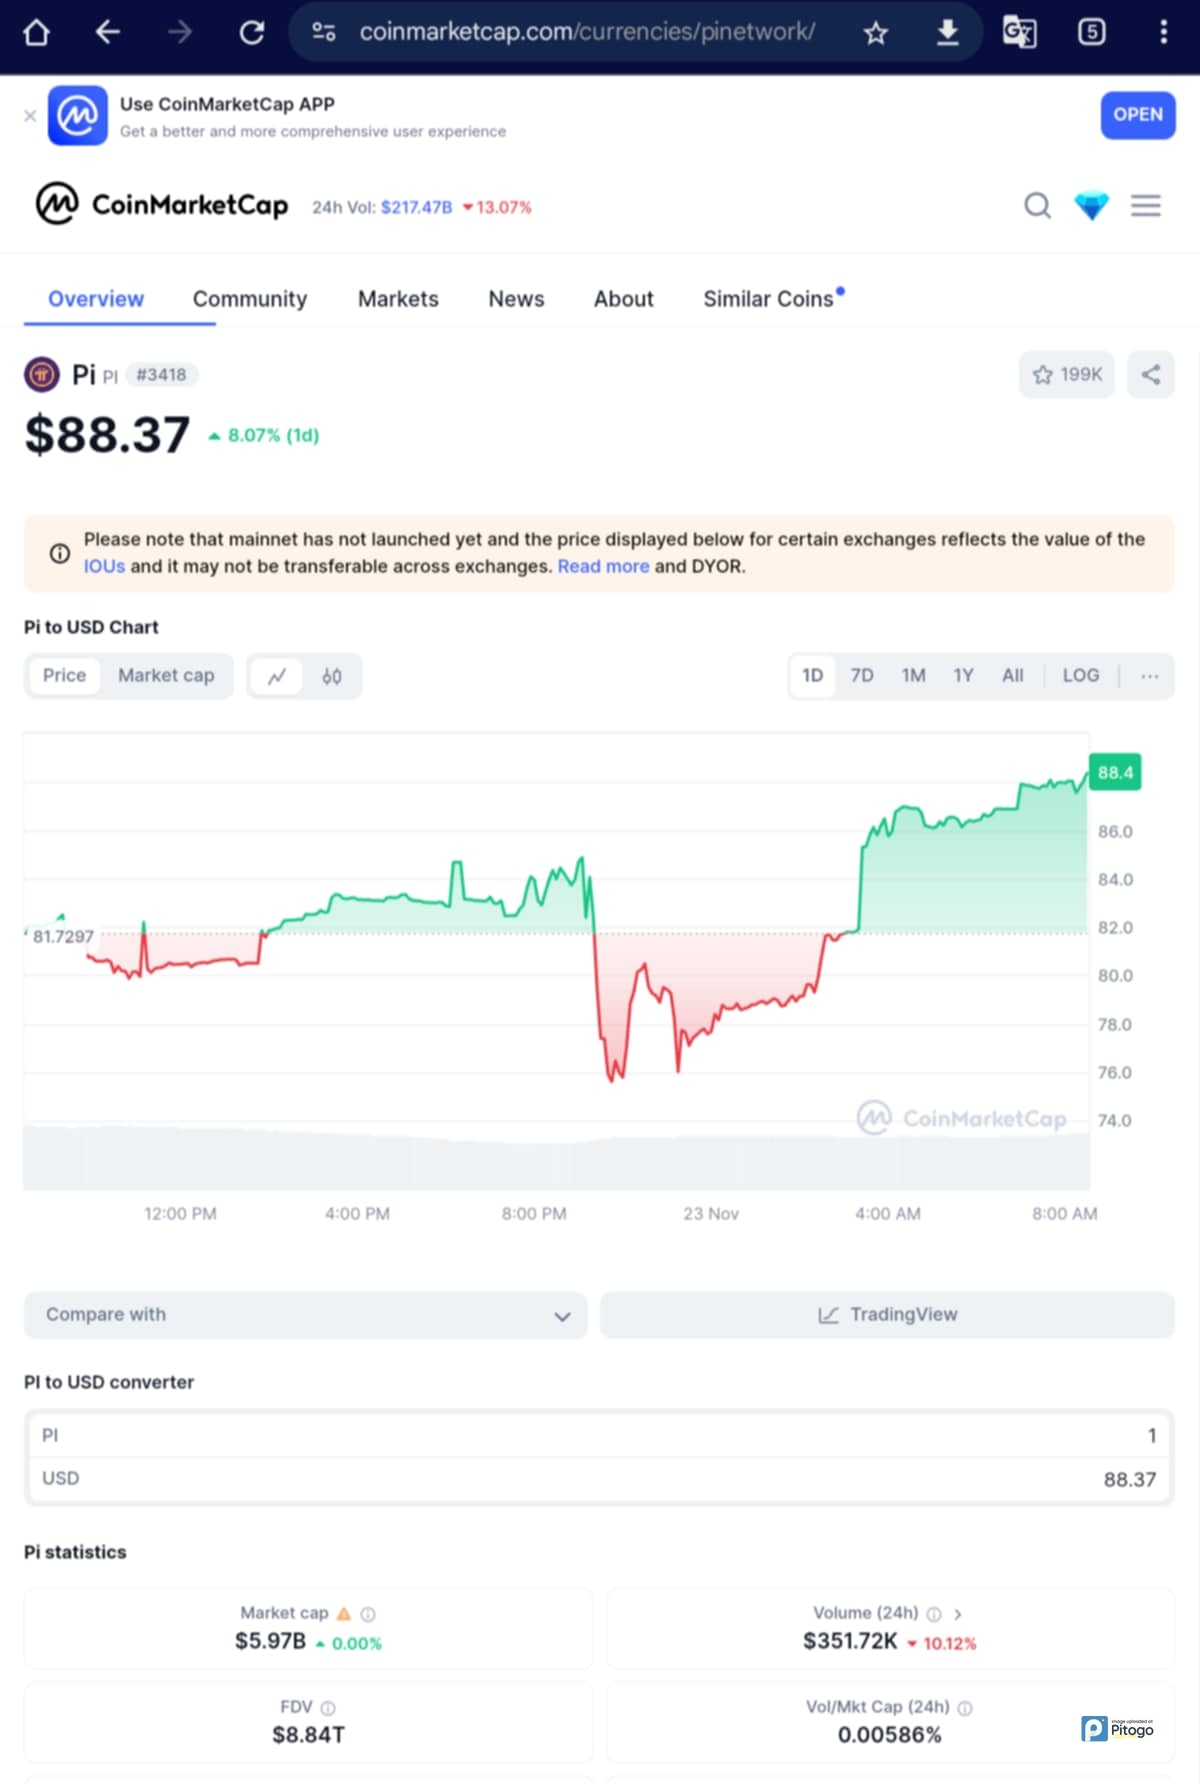The height and width of the screenshot is (1784, 1200).
Task: Switch to the Markets tab
Action: [x=398, y=299]
